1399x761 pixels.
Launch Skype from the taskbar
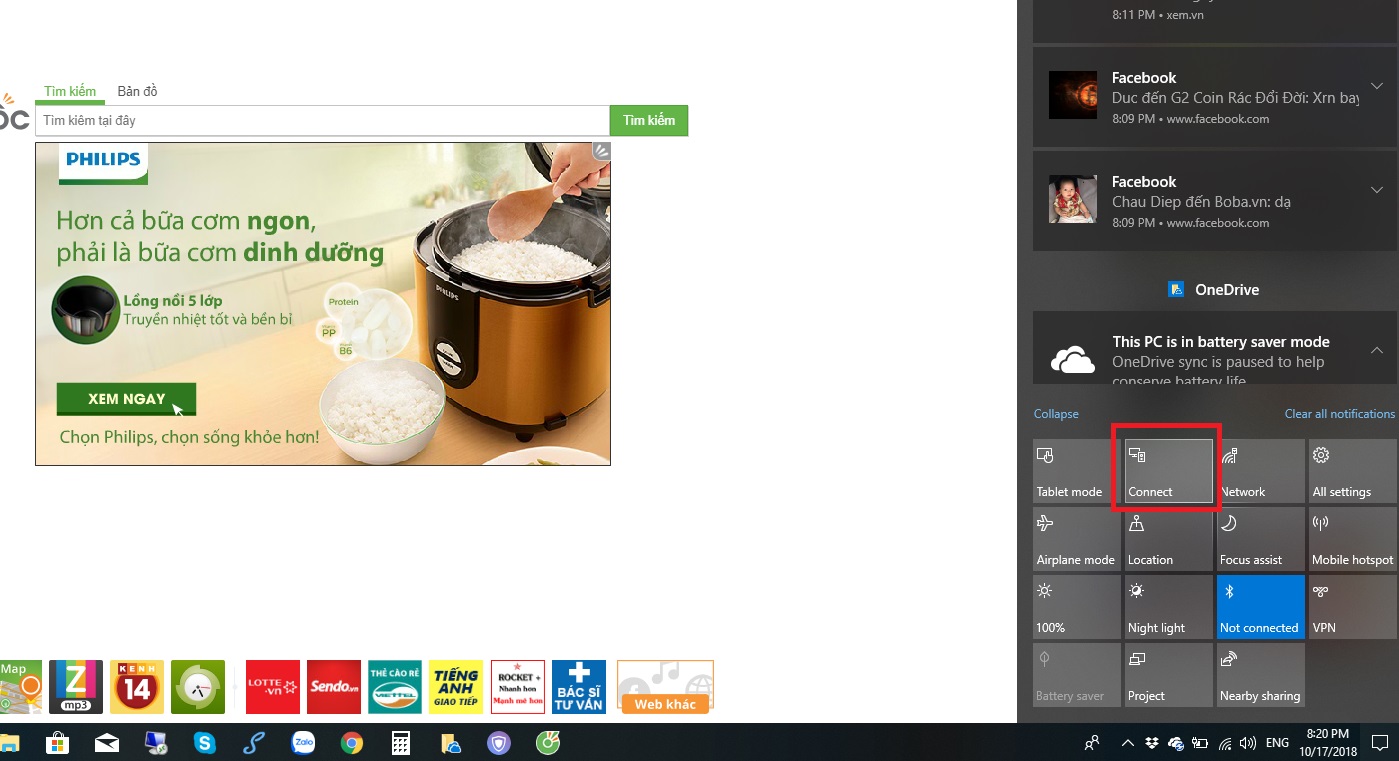pyautogui.click(x=205, y=743)
